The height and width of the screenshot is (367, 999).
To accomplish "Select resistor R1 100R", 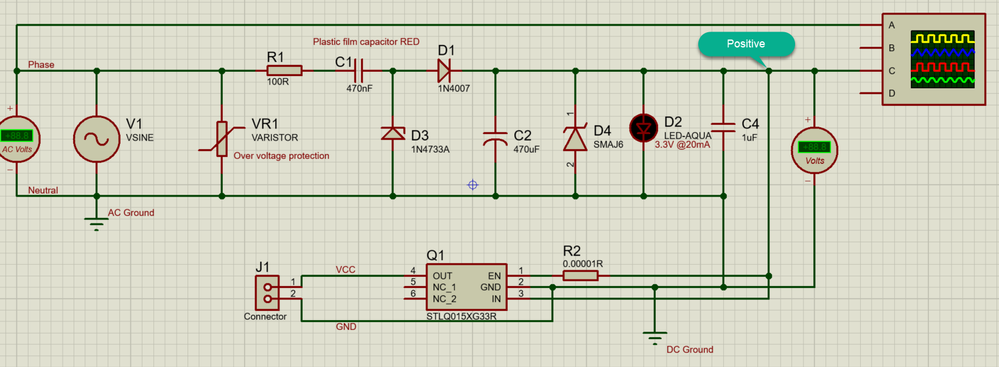I will coord(284,70).
